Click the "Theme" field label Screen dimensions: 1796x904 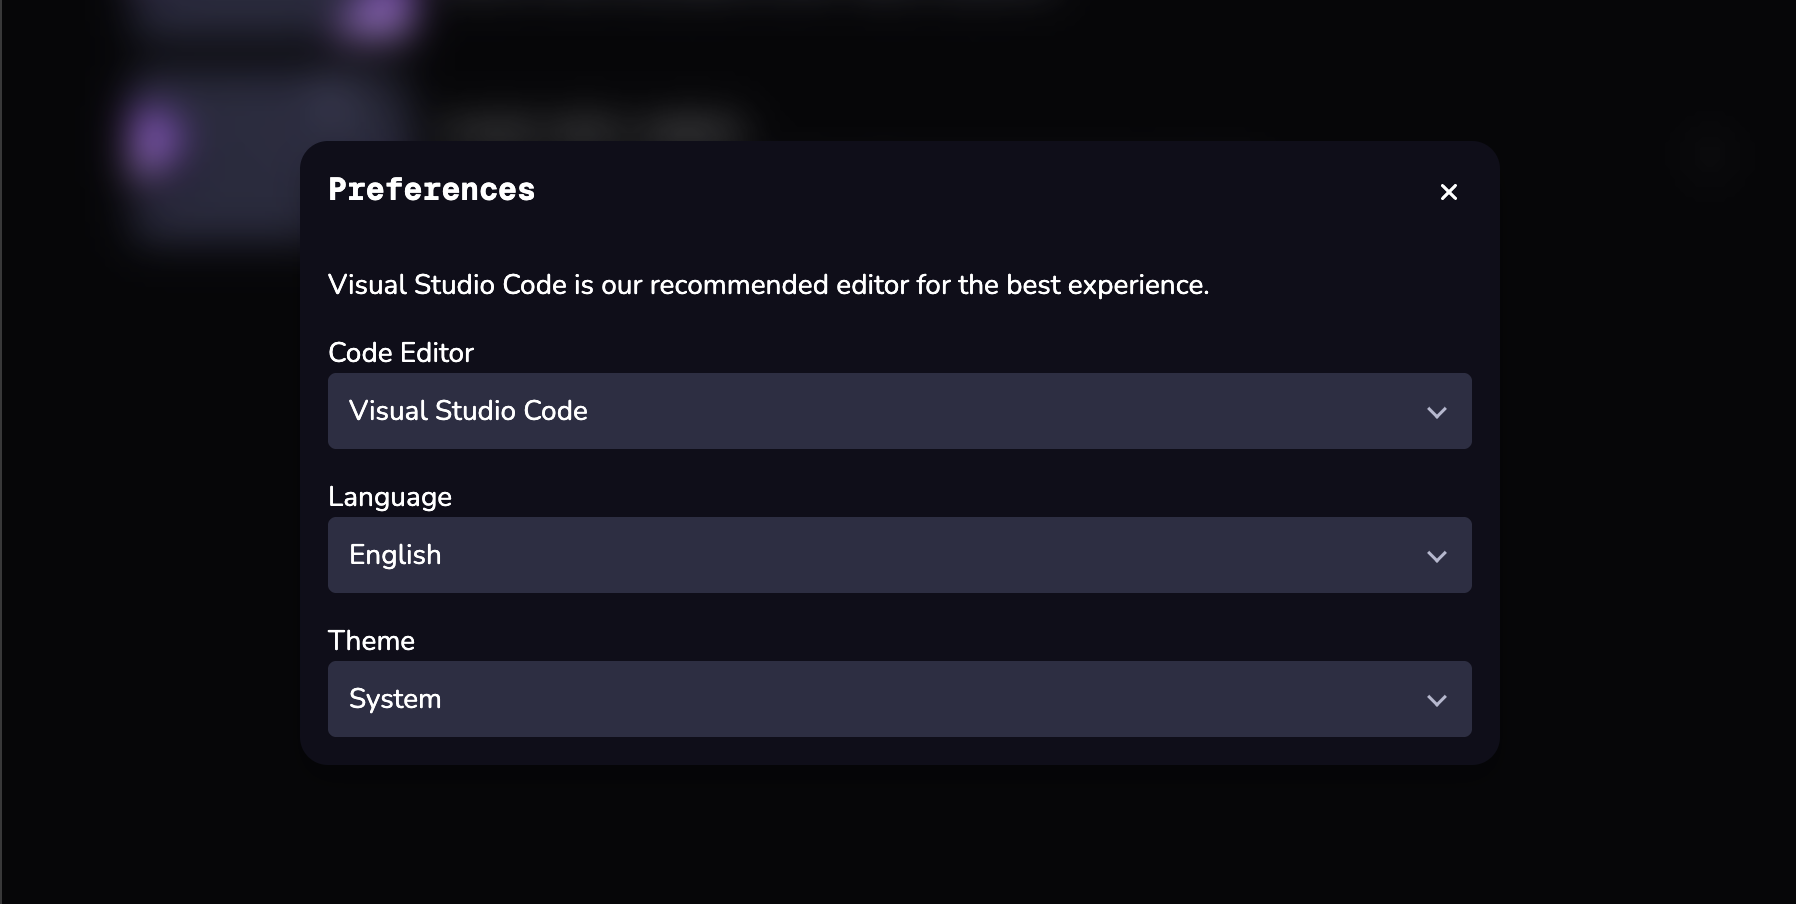(x=371, y=641)
